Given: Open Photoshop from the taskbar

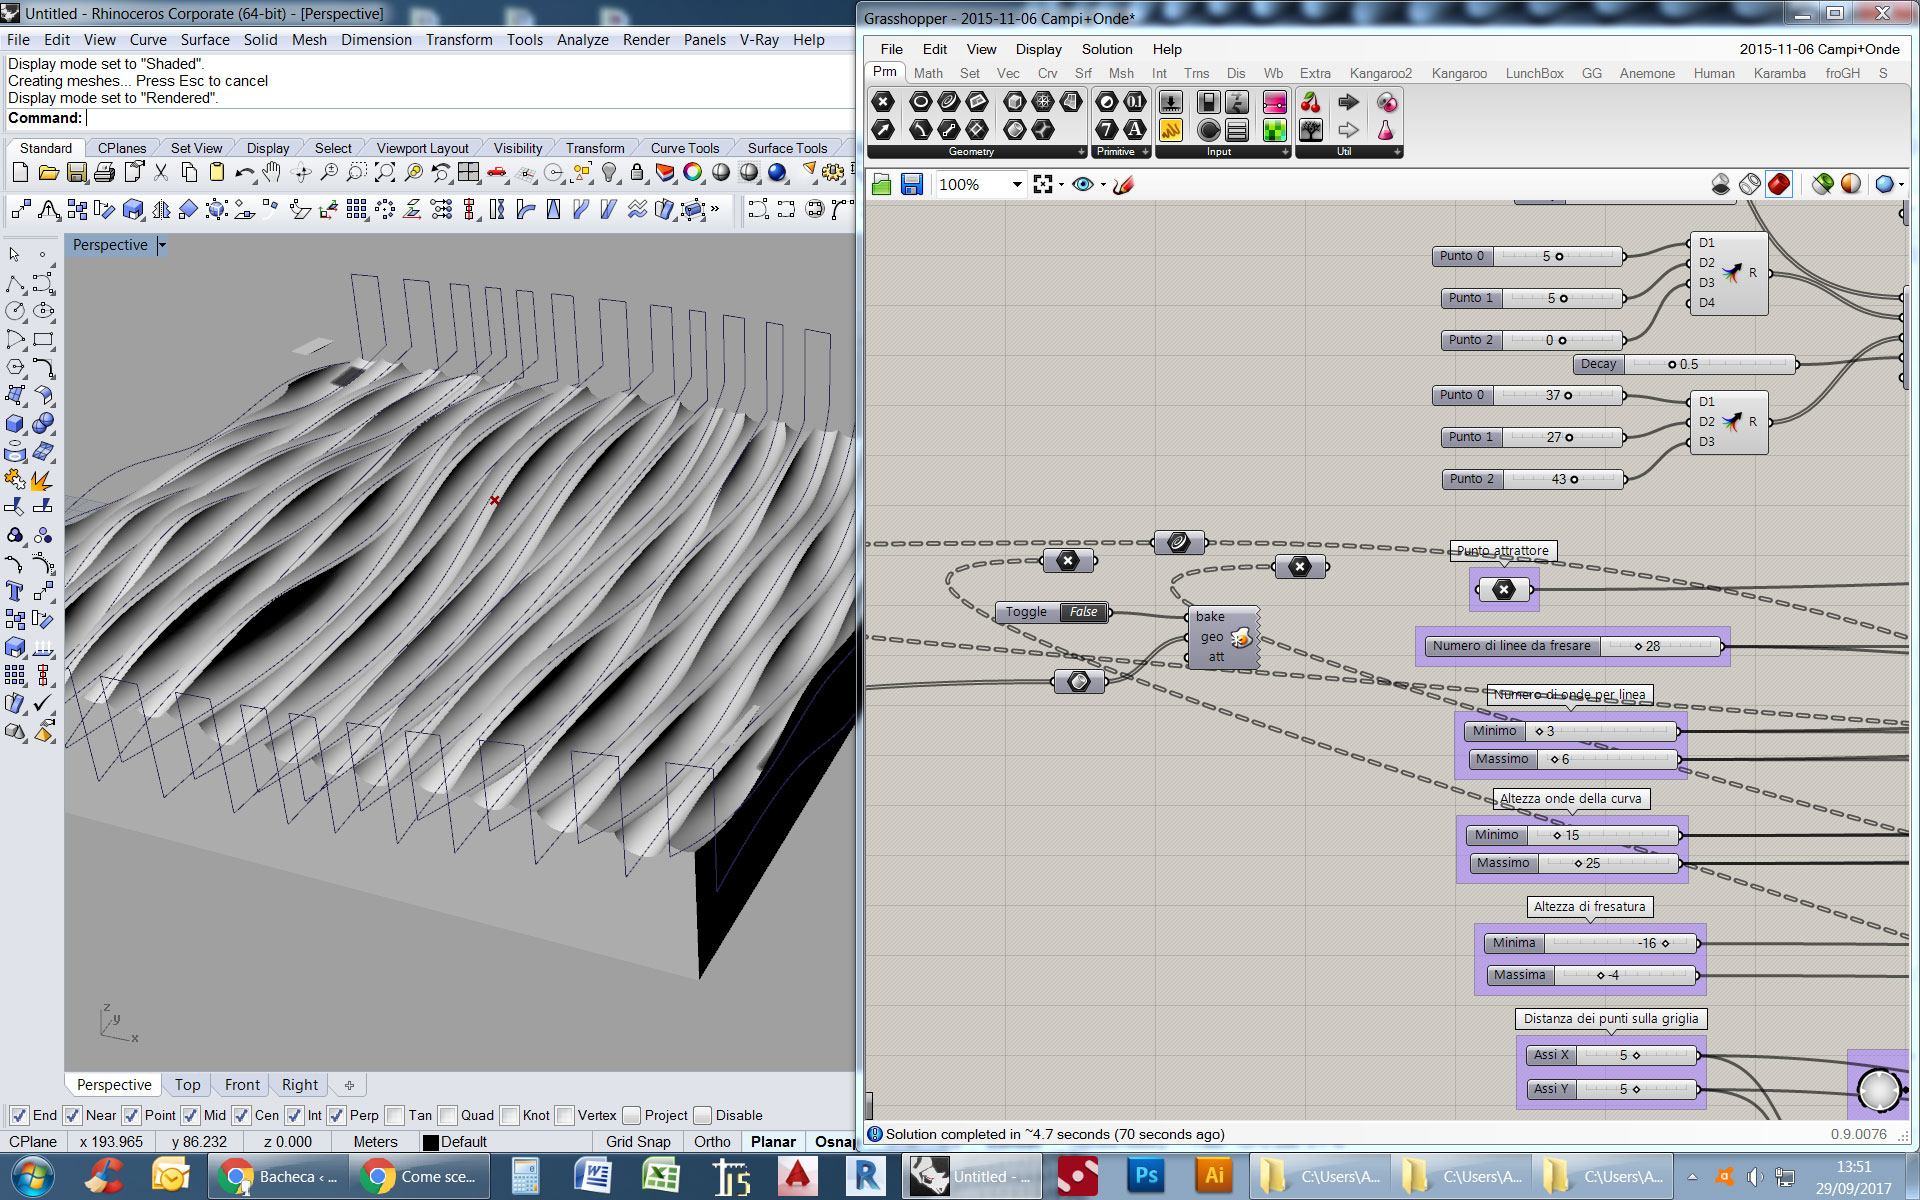Looking at the screenshot, I should click(x=1146, y=1176).
